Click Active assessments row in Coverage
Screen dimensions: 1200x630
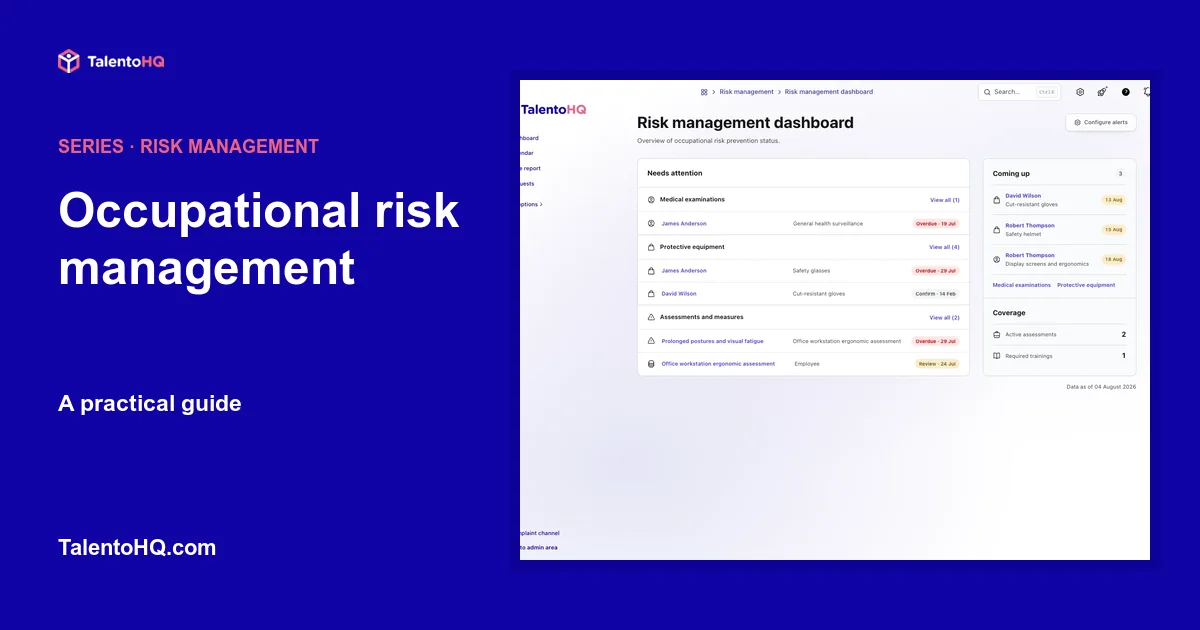[1059, 335]
